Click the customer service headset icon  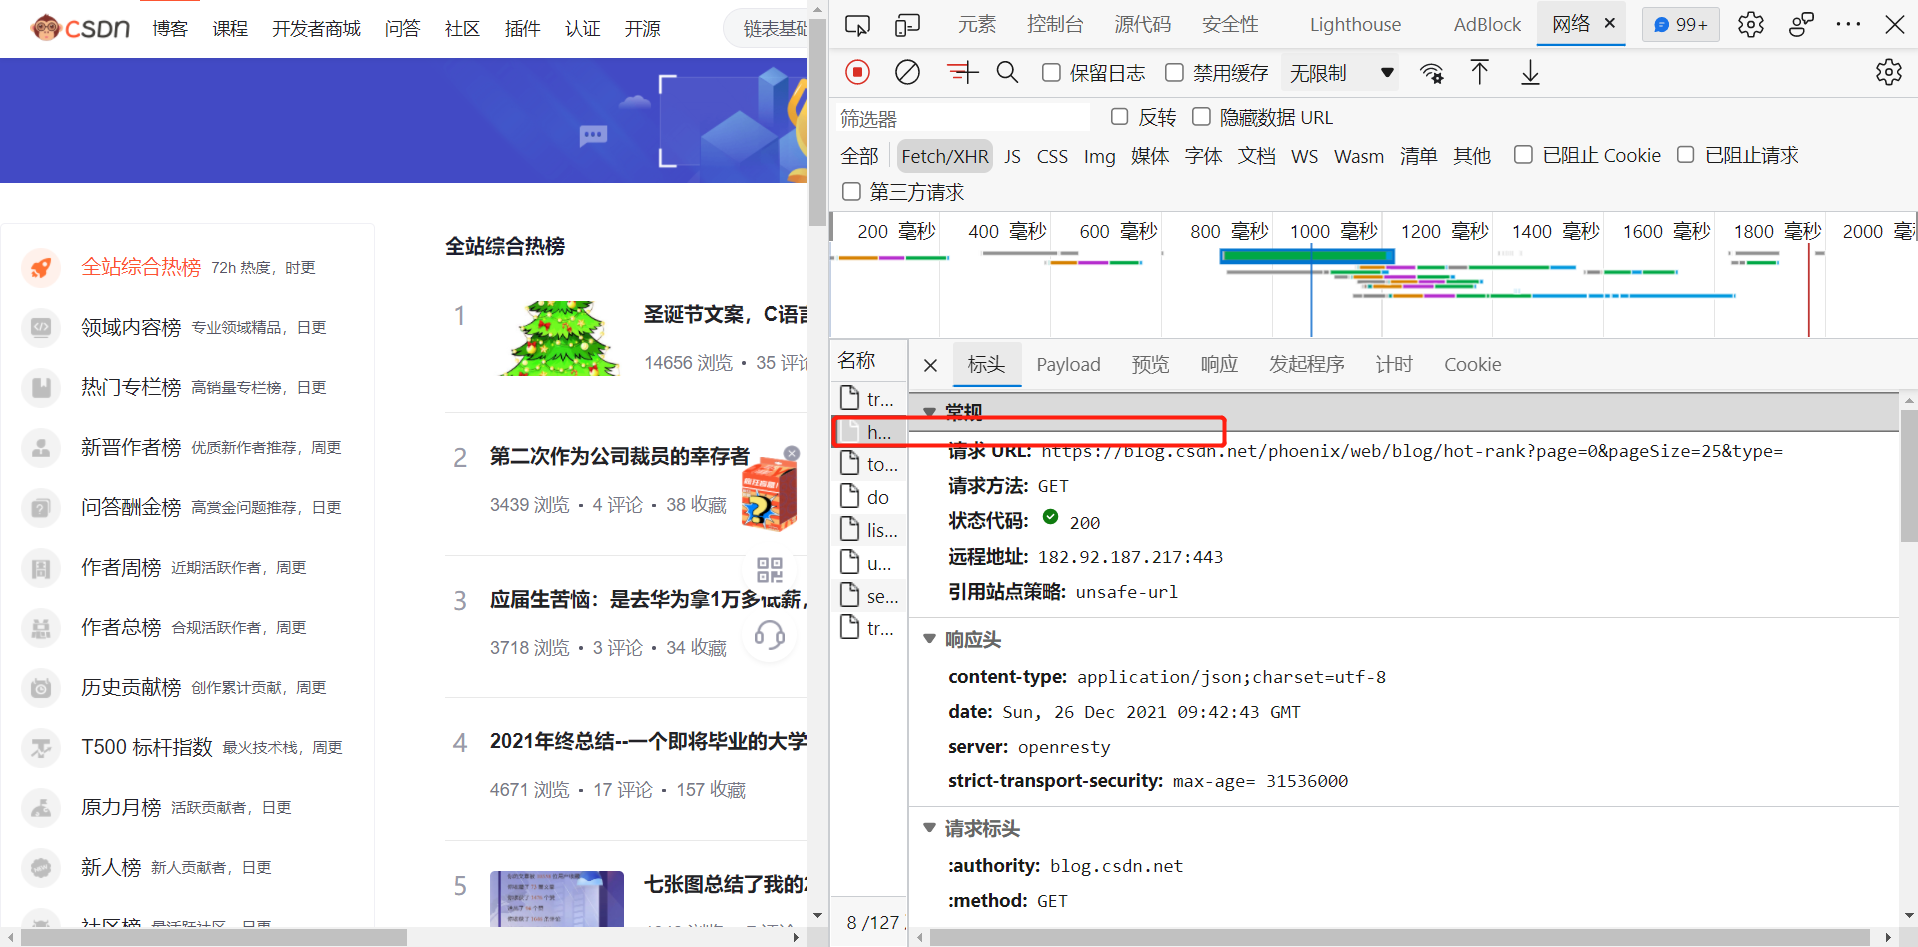(770, 635)
